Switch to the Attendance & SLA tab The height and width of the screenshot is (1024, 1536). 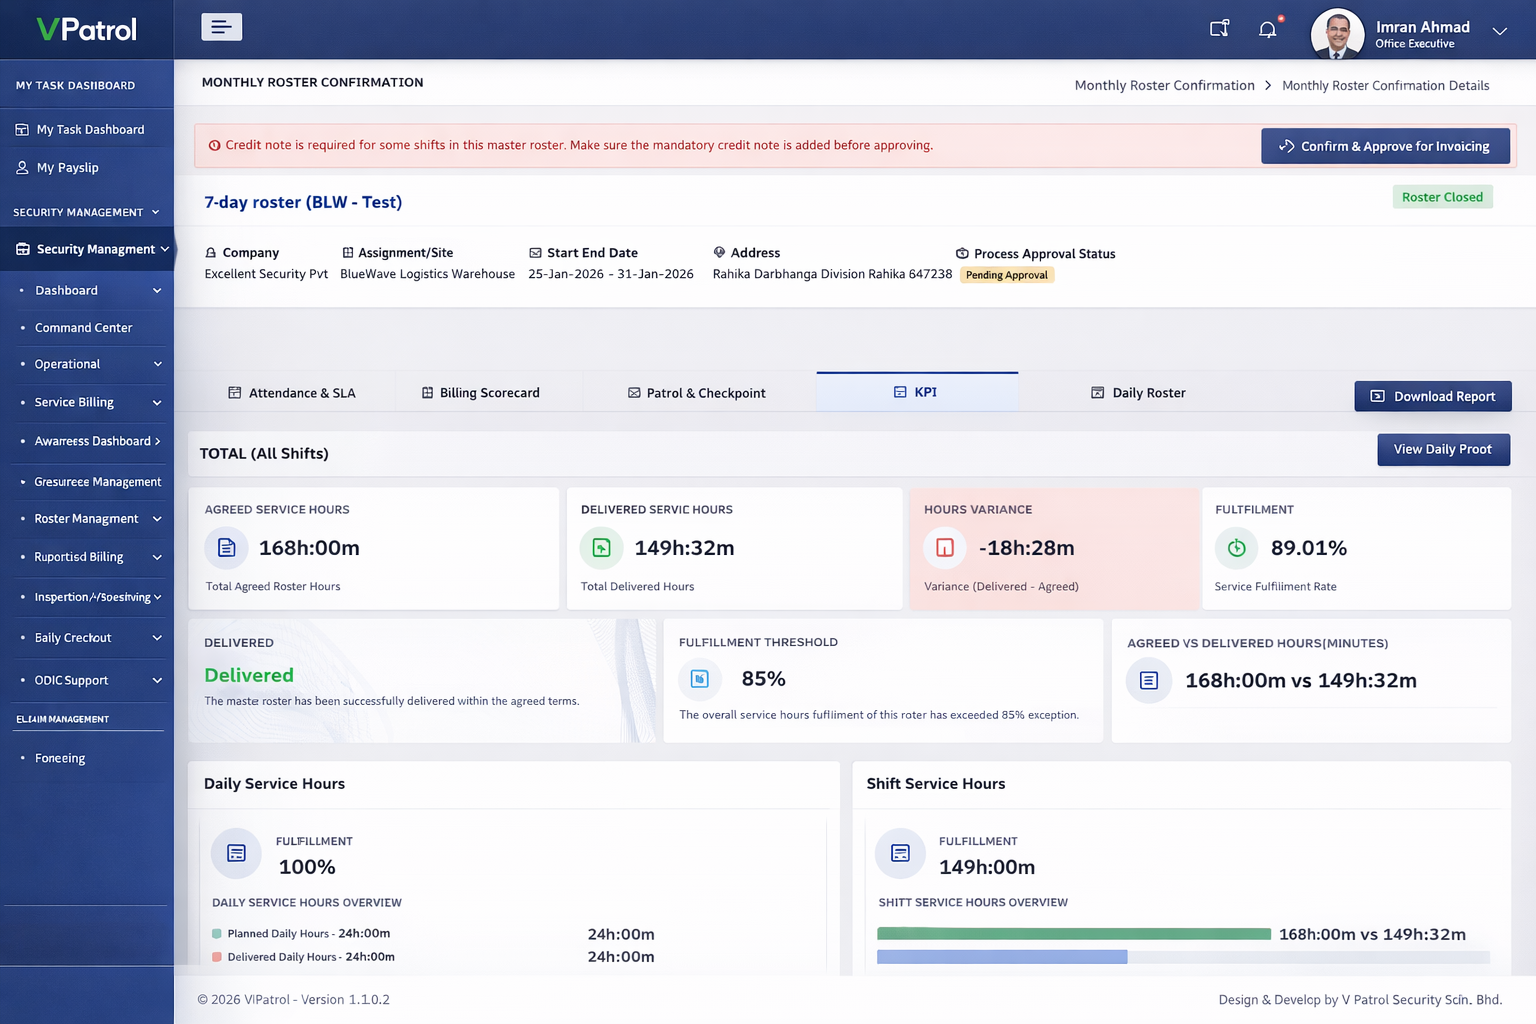pos(291,393)
